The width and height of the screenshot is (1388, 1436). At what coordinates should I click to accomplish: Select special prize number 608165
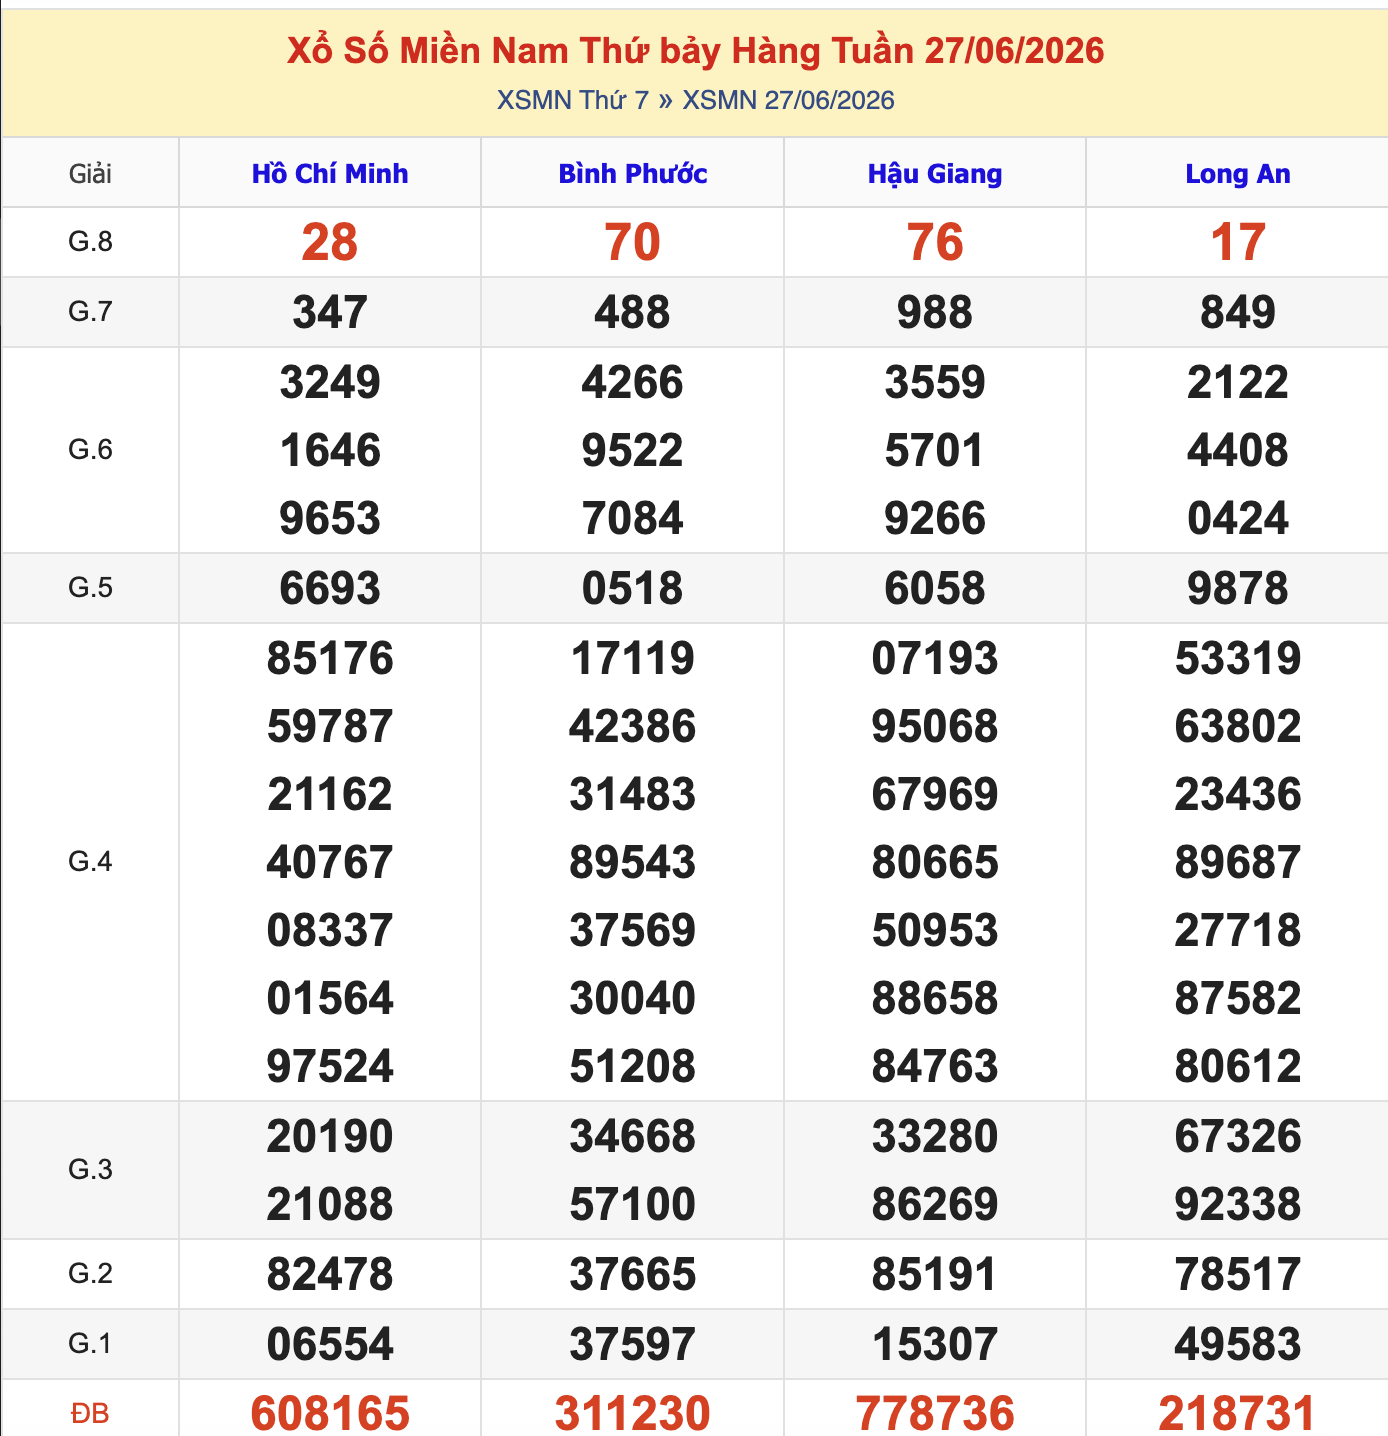click(x=330, y=1414)
